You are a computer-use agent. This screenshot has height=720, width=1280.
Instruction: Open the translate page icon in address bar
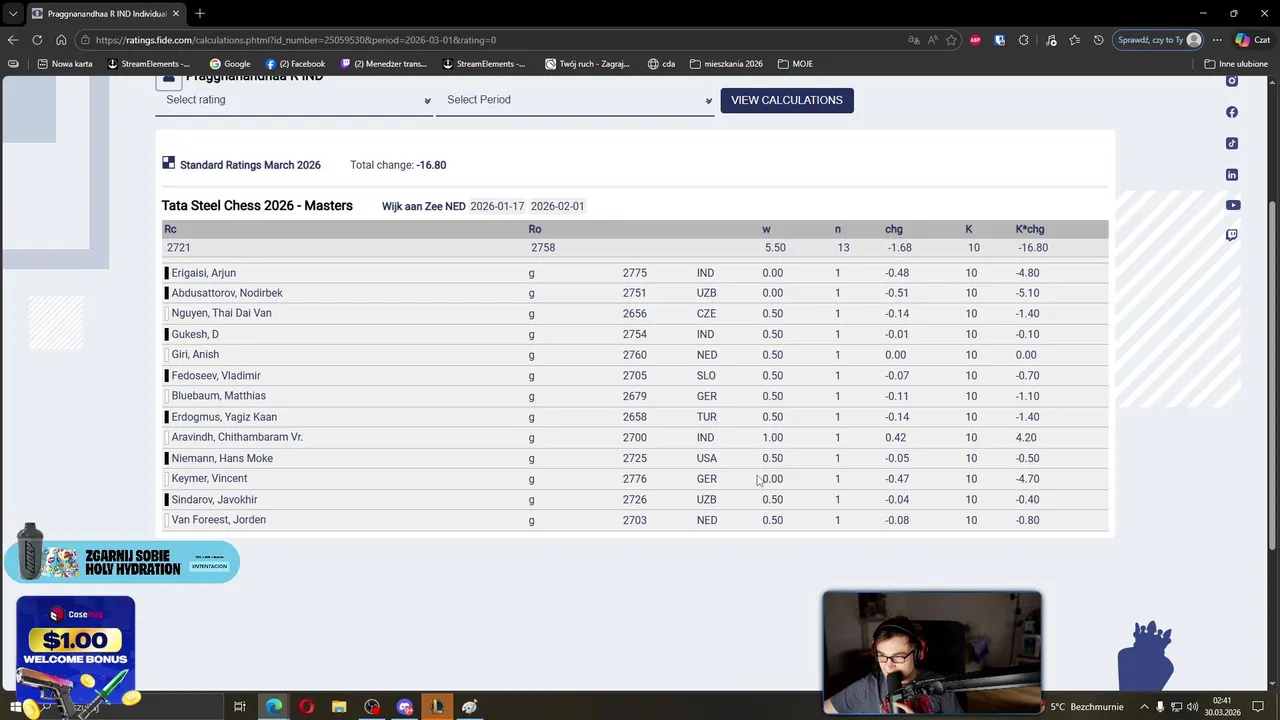(913, 40)
